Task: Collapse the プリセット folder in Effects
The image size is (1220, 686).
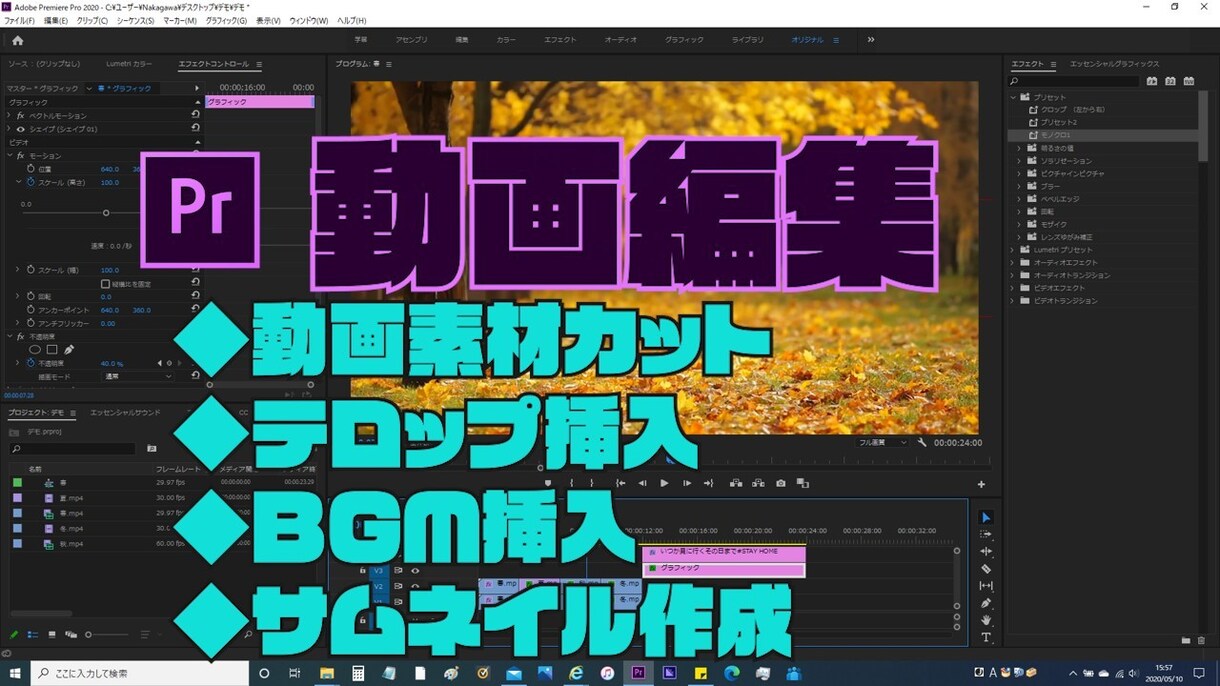Action: pos(1012,97)
